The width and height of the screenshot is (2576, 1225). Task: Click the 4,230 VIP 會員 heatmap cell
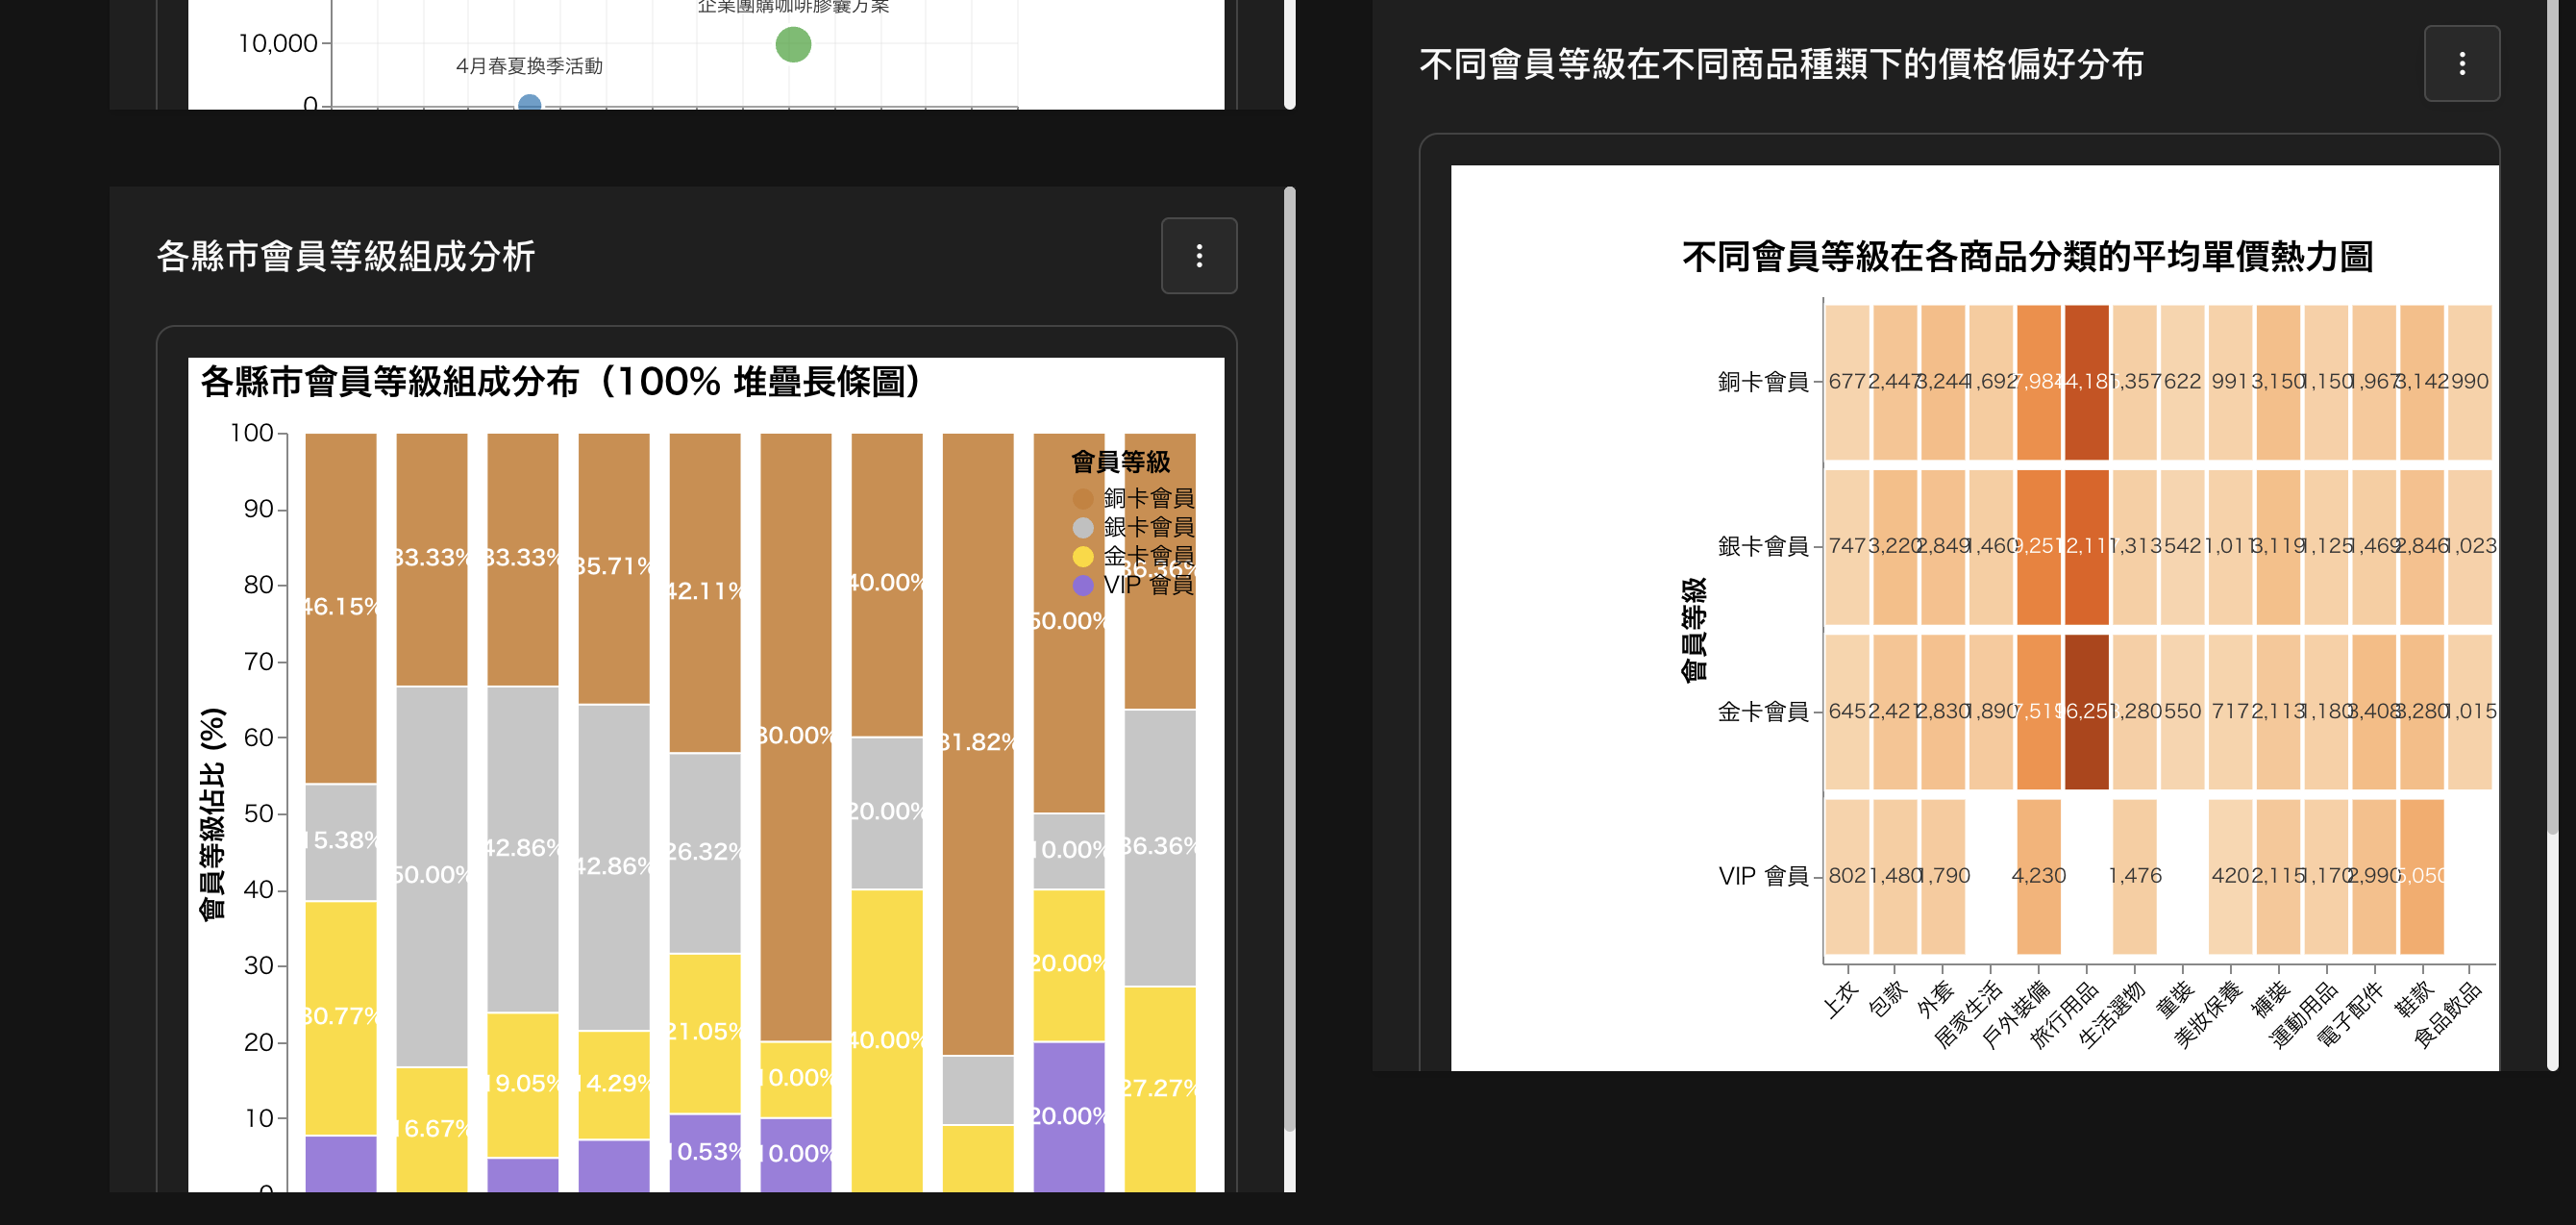[x=2039, y=877]
